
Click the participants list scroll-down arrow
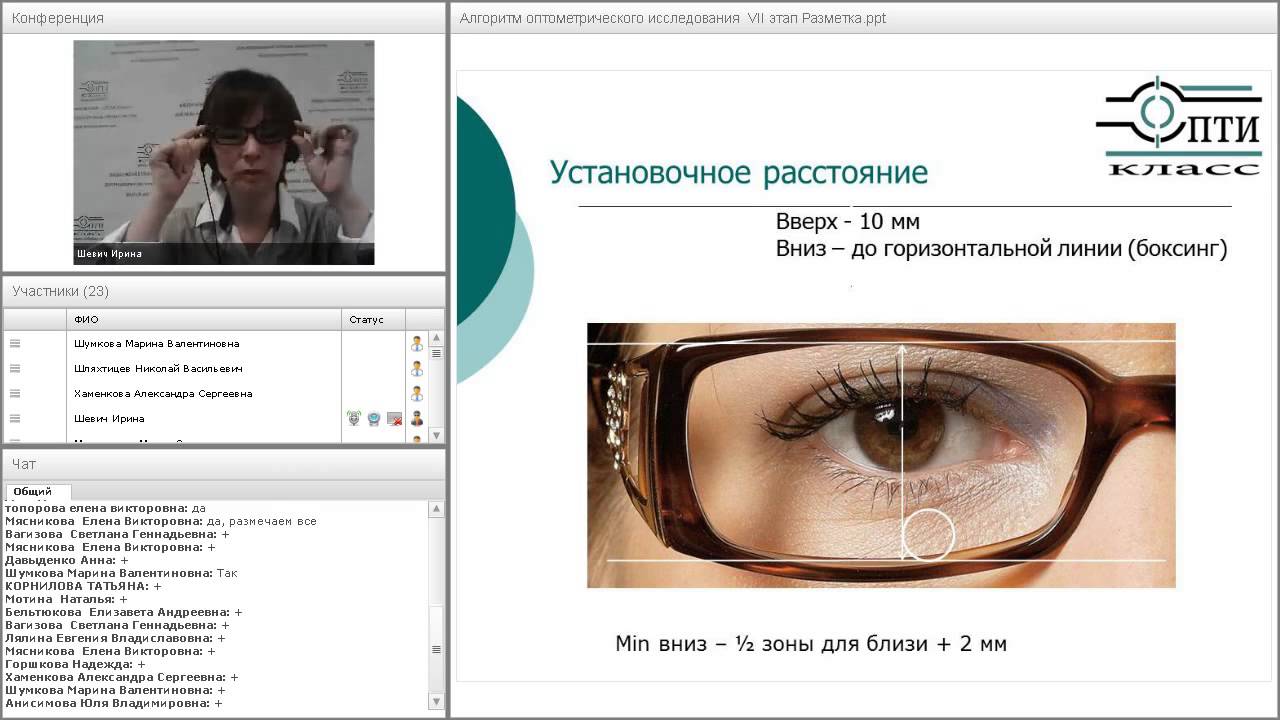[437, 438]
